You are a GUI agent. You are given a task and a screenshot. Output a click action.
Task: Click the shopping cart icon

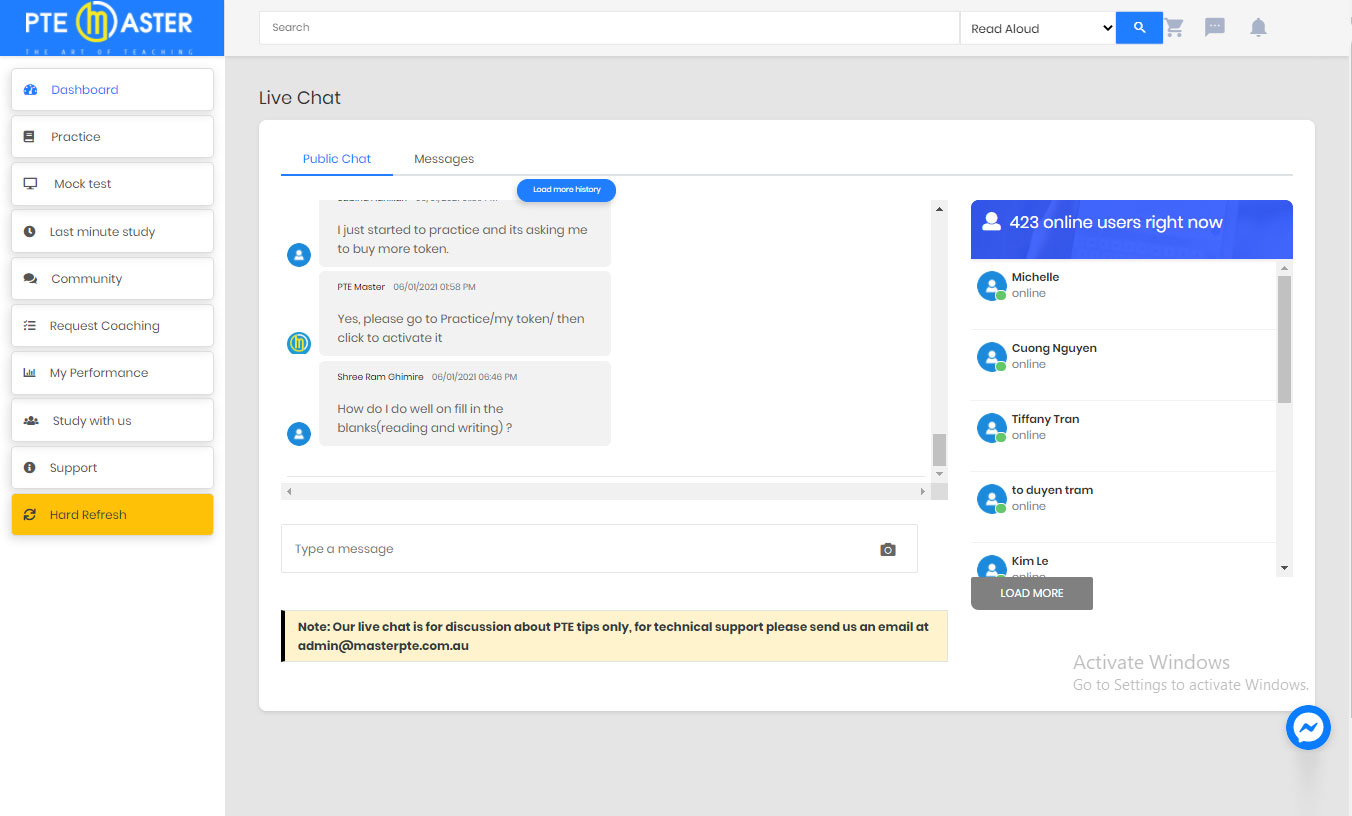tap(1174, 28)
